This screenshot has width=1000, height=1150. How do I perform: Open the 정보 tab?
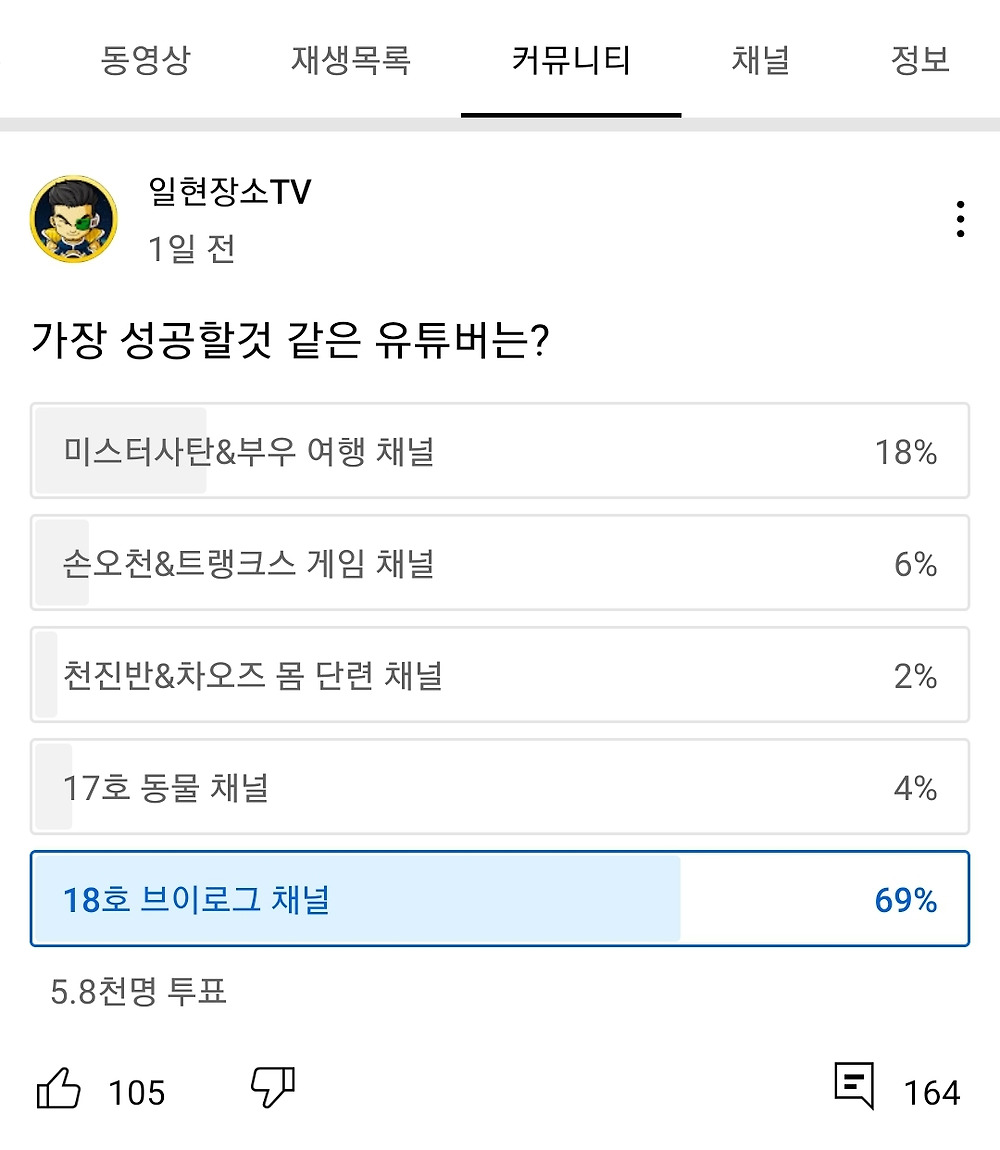(920, 61)
